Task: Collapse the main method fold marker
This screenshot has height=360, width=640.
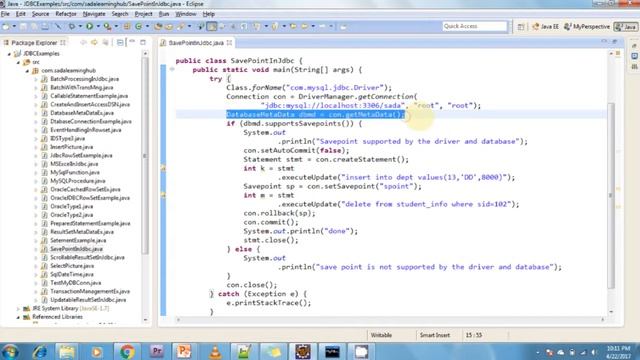Action: (x=172, y=70)
